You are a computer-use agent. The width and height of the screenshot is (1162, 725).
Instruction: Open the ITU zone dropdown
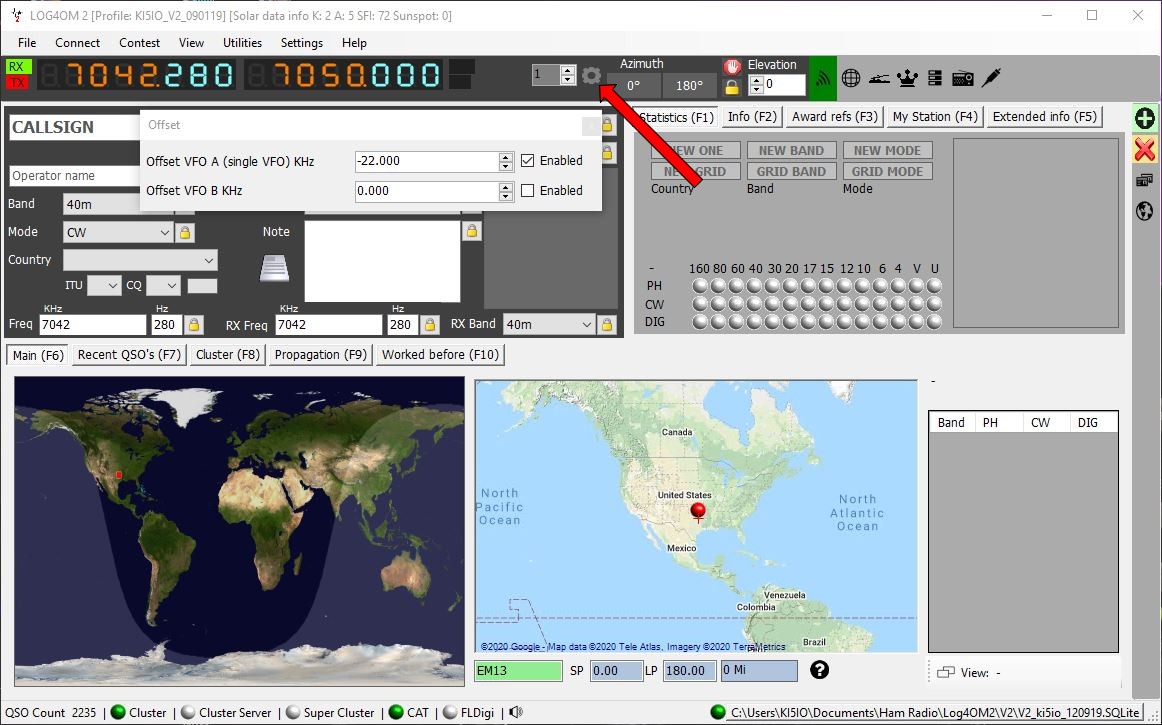(x=104, y=285)
